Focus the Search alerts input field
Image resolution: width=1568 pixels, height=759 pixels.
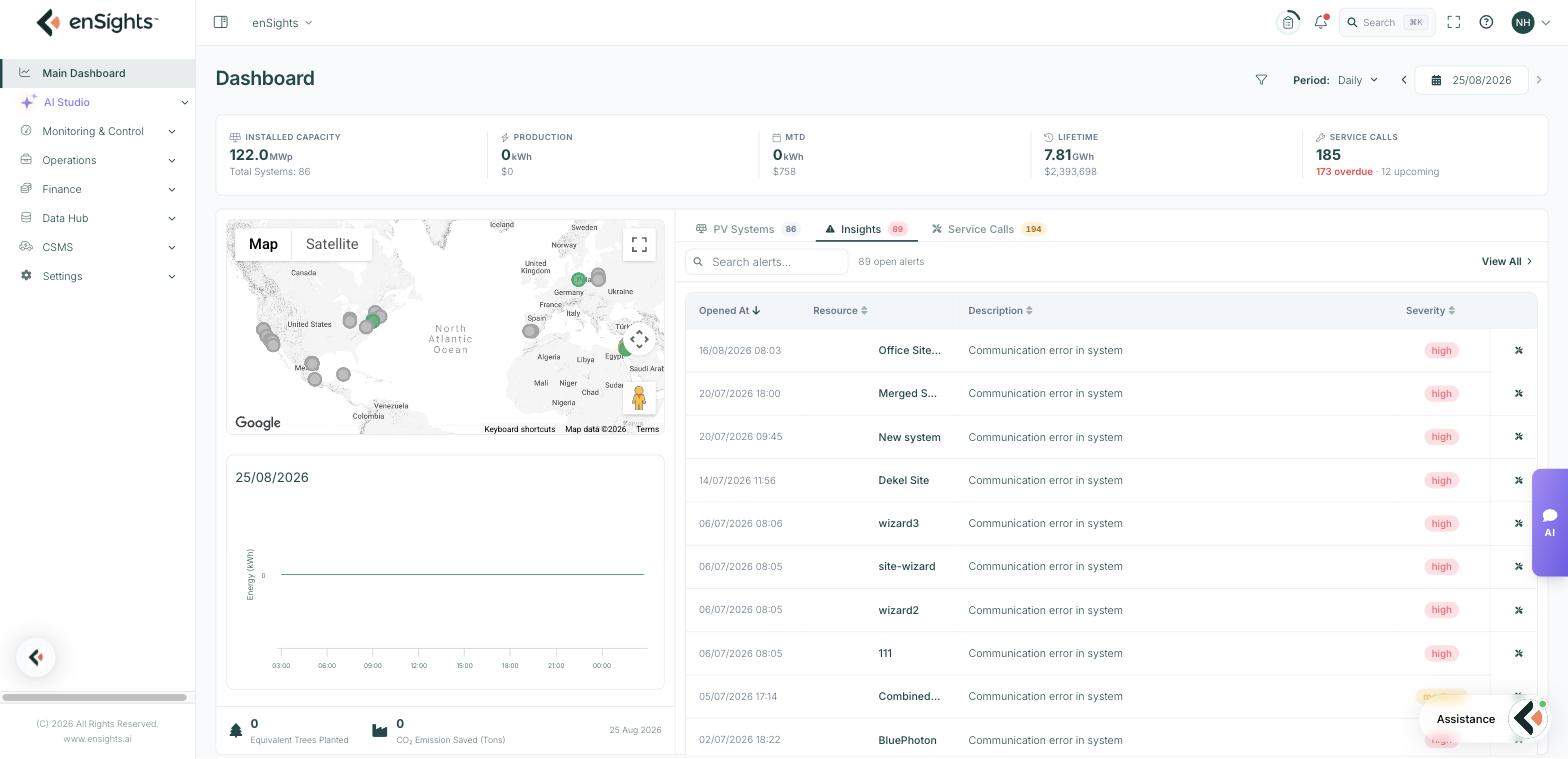coord(767,262)
